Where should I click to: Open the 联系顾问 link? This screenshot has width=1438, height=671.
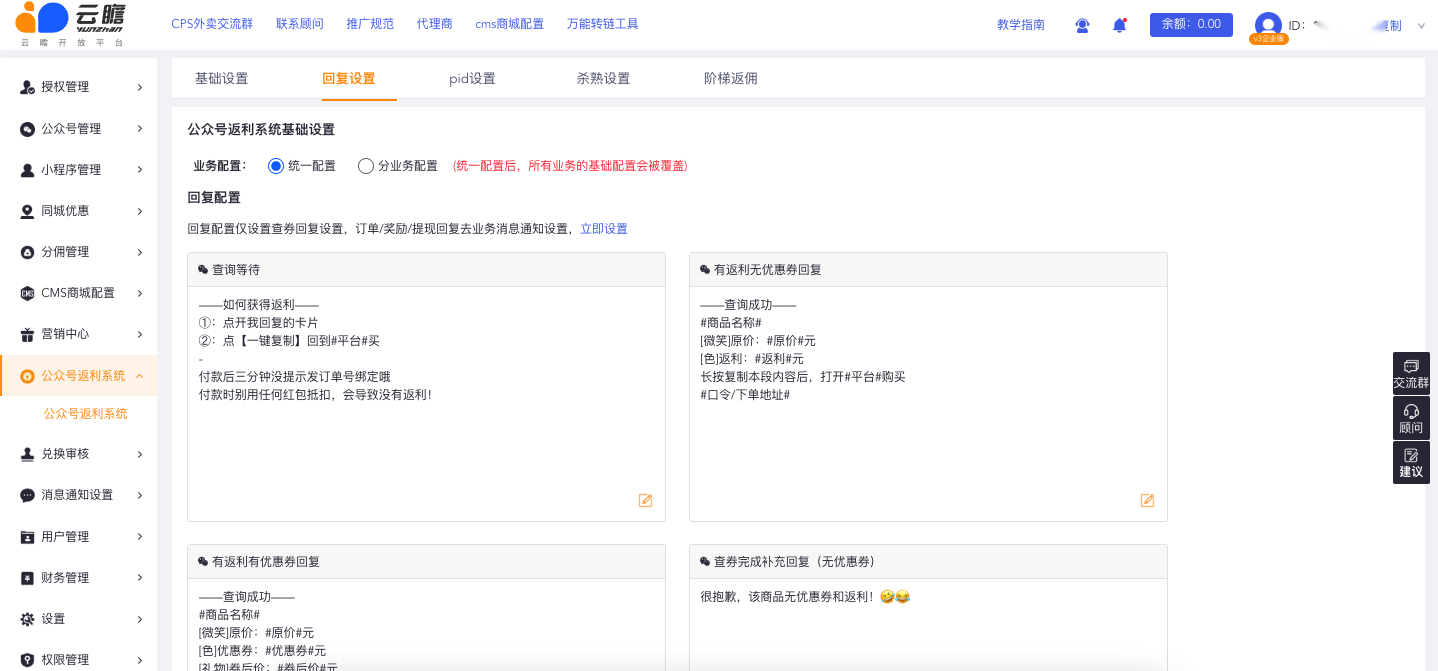pos(300,24)
